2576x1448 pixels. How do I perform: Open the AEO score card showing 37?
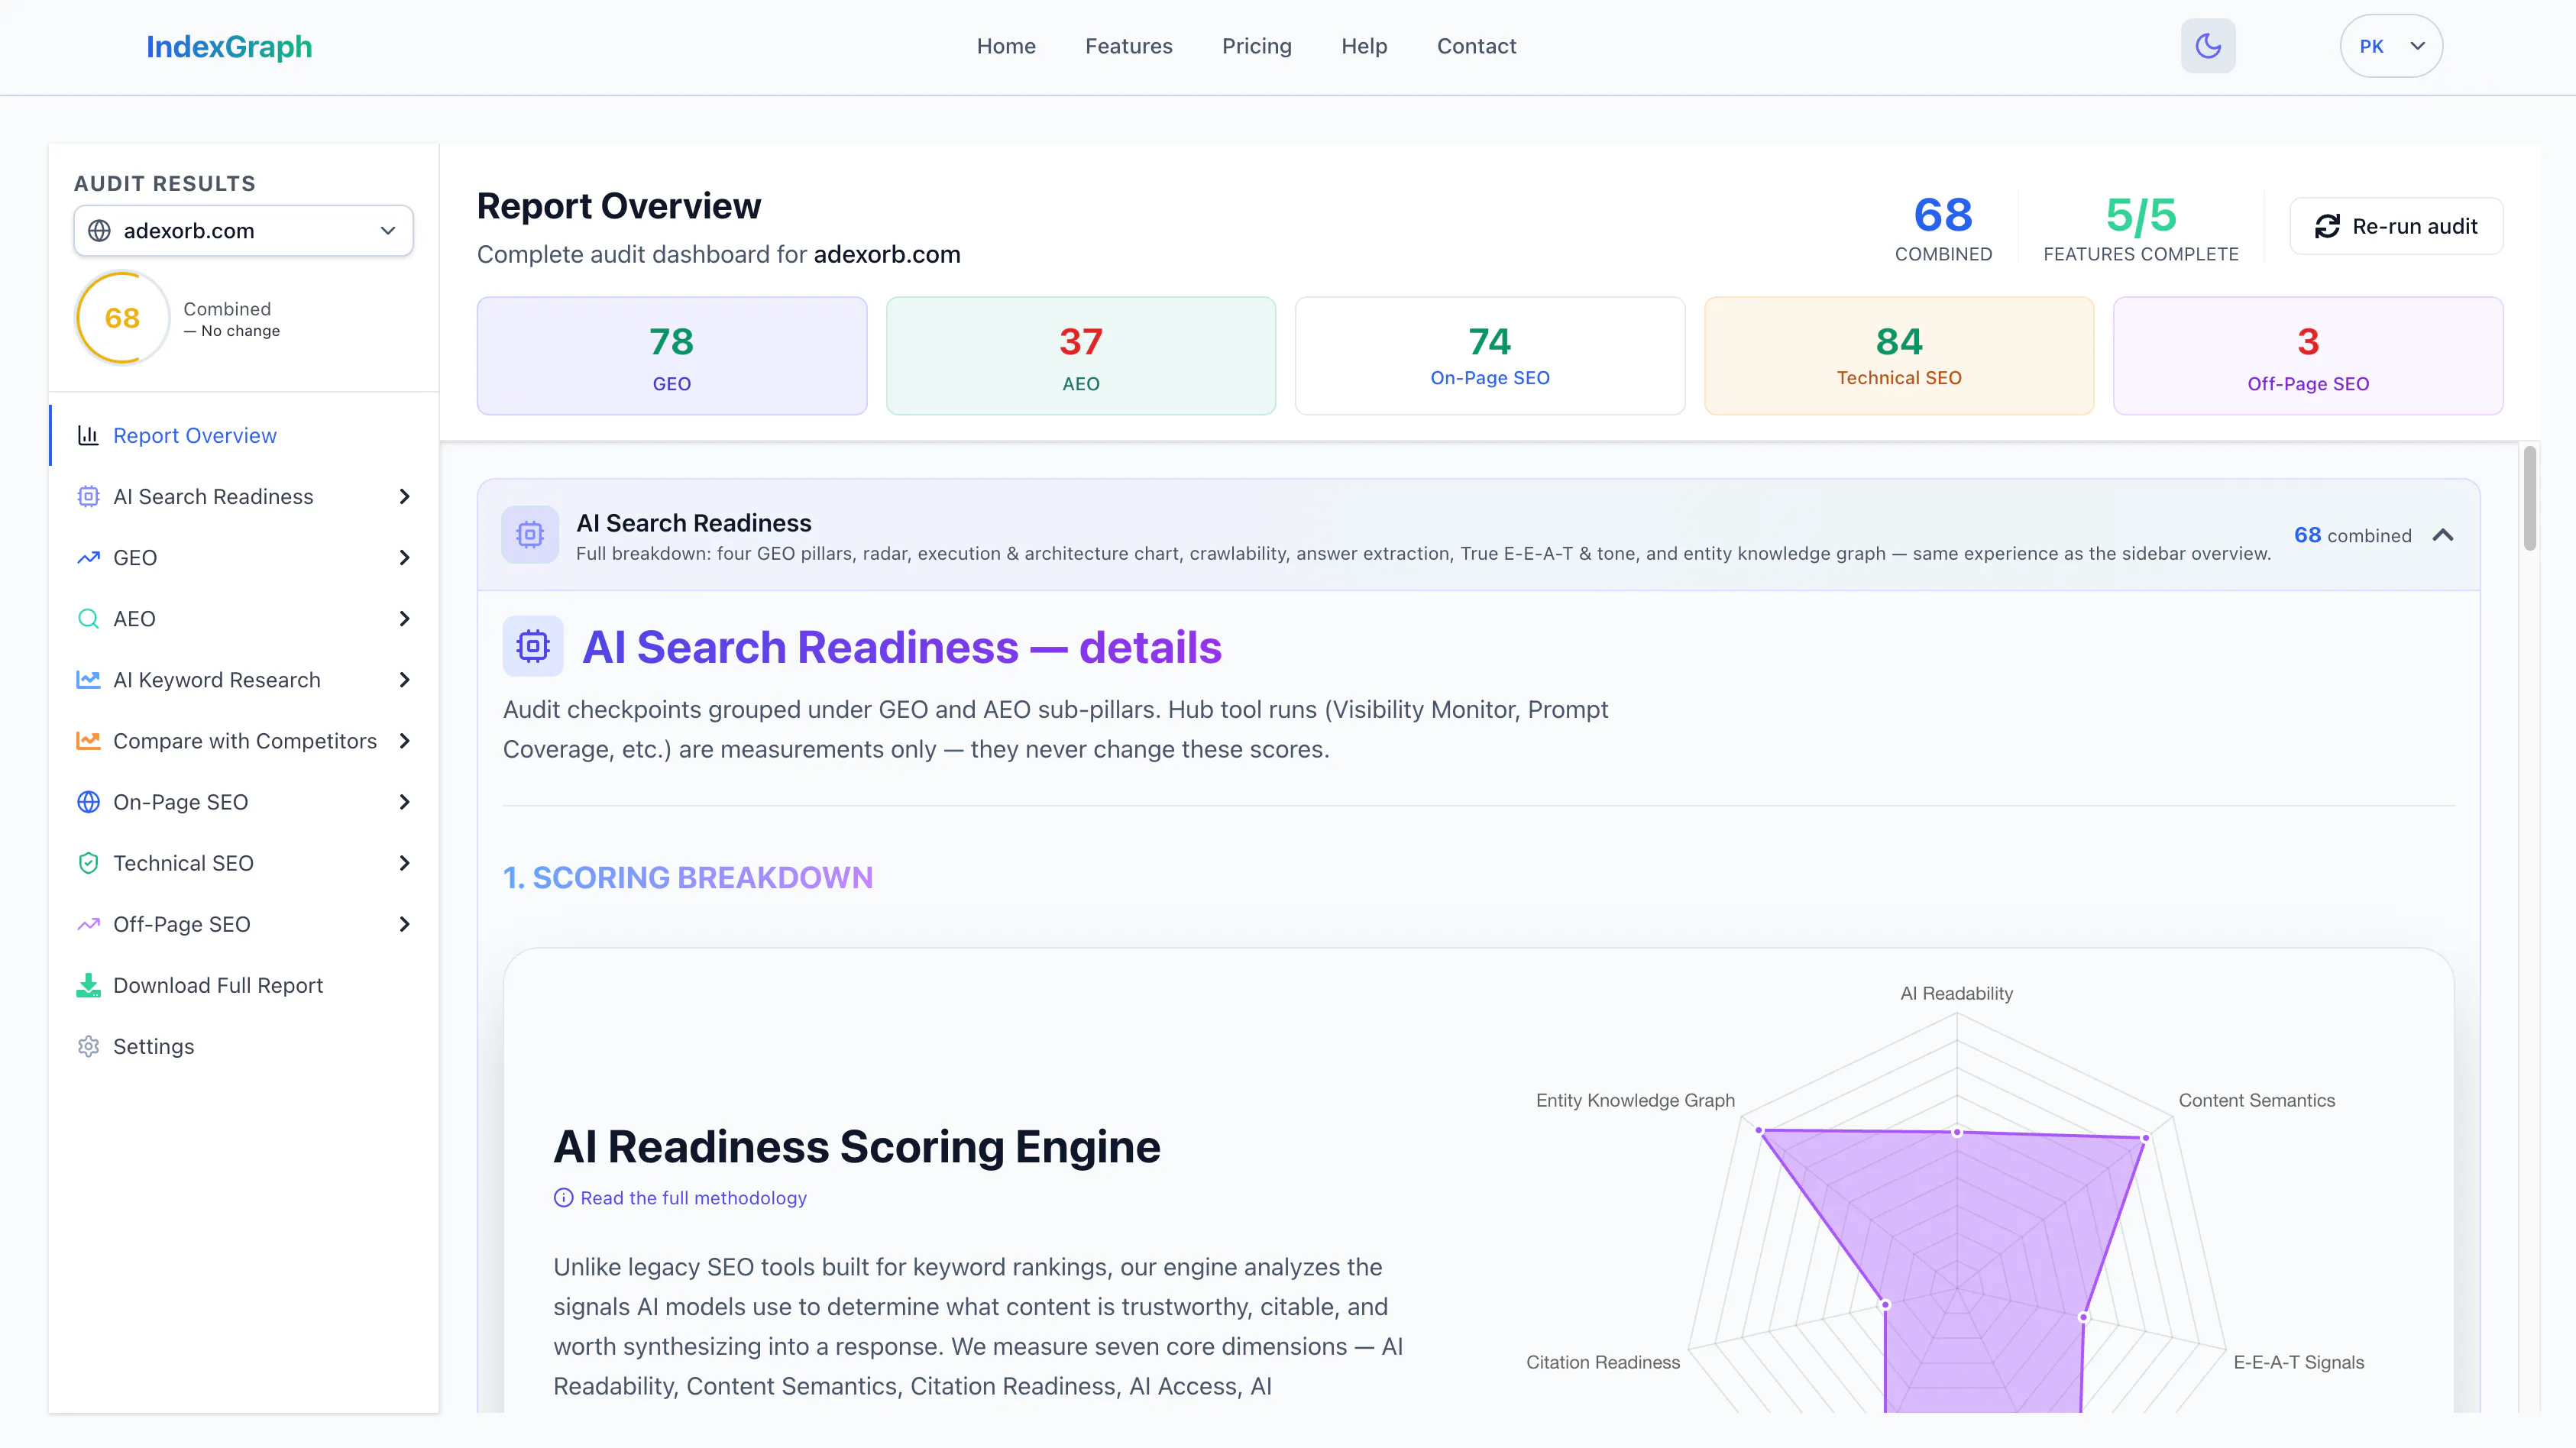(x=1081, y=356)
